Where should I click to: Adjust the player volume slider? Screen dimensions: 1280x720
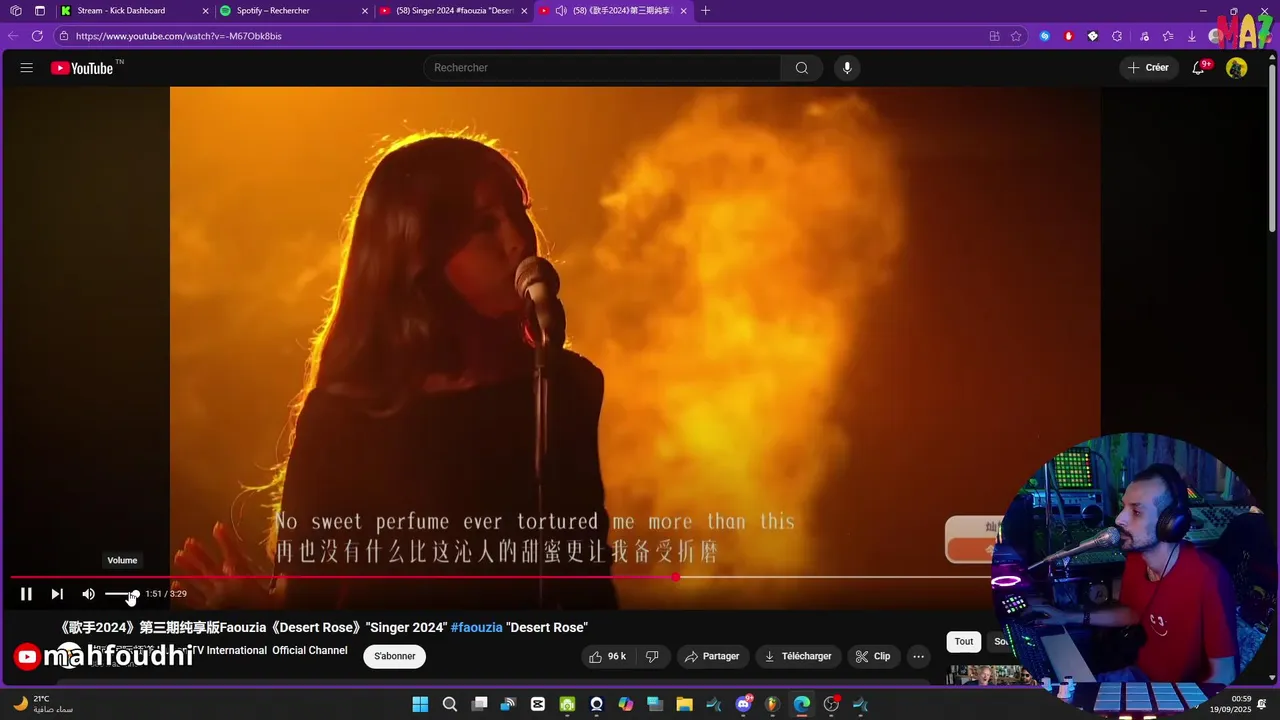122,594
